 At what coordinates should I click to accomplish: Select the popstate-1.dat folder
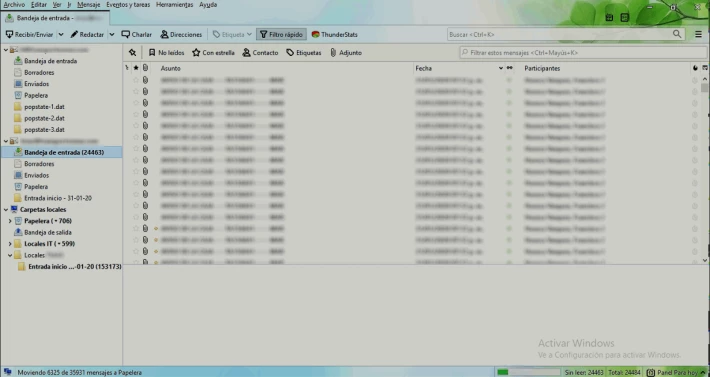(44, 107)
